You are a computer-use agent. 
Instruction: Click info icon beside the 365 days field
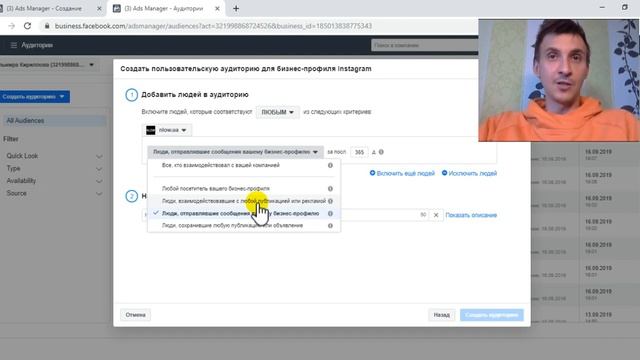381,152
